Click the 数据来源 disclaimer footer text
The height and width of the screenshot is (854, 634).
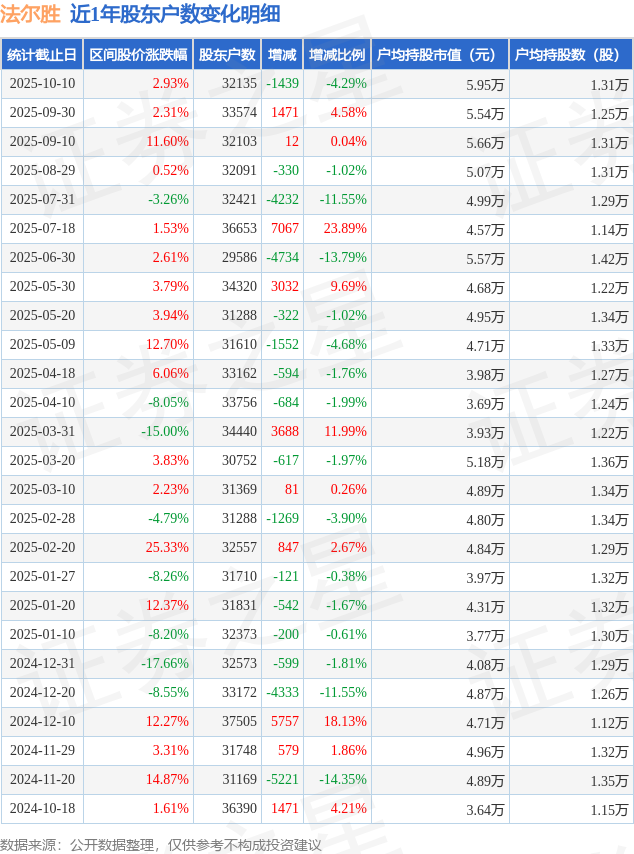pyautogui.click(x=160, y=845)
